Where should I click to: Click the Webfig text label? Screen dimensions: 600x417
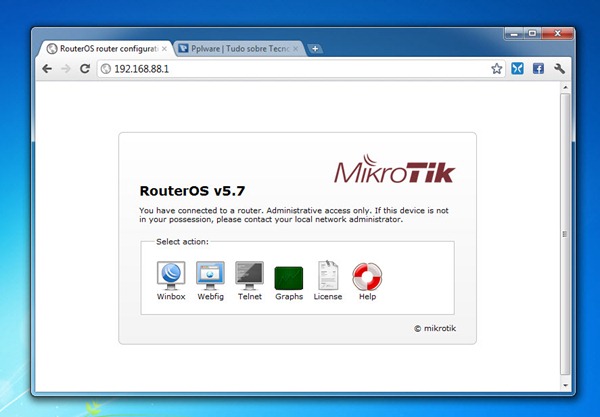click(x=210, y=296)
